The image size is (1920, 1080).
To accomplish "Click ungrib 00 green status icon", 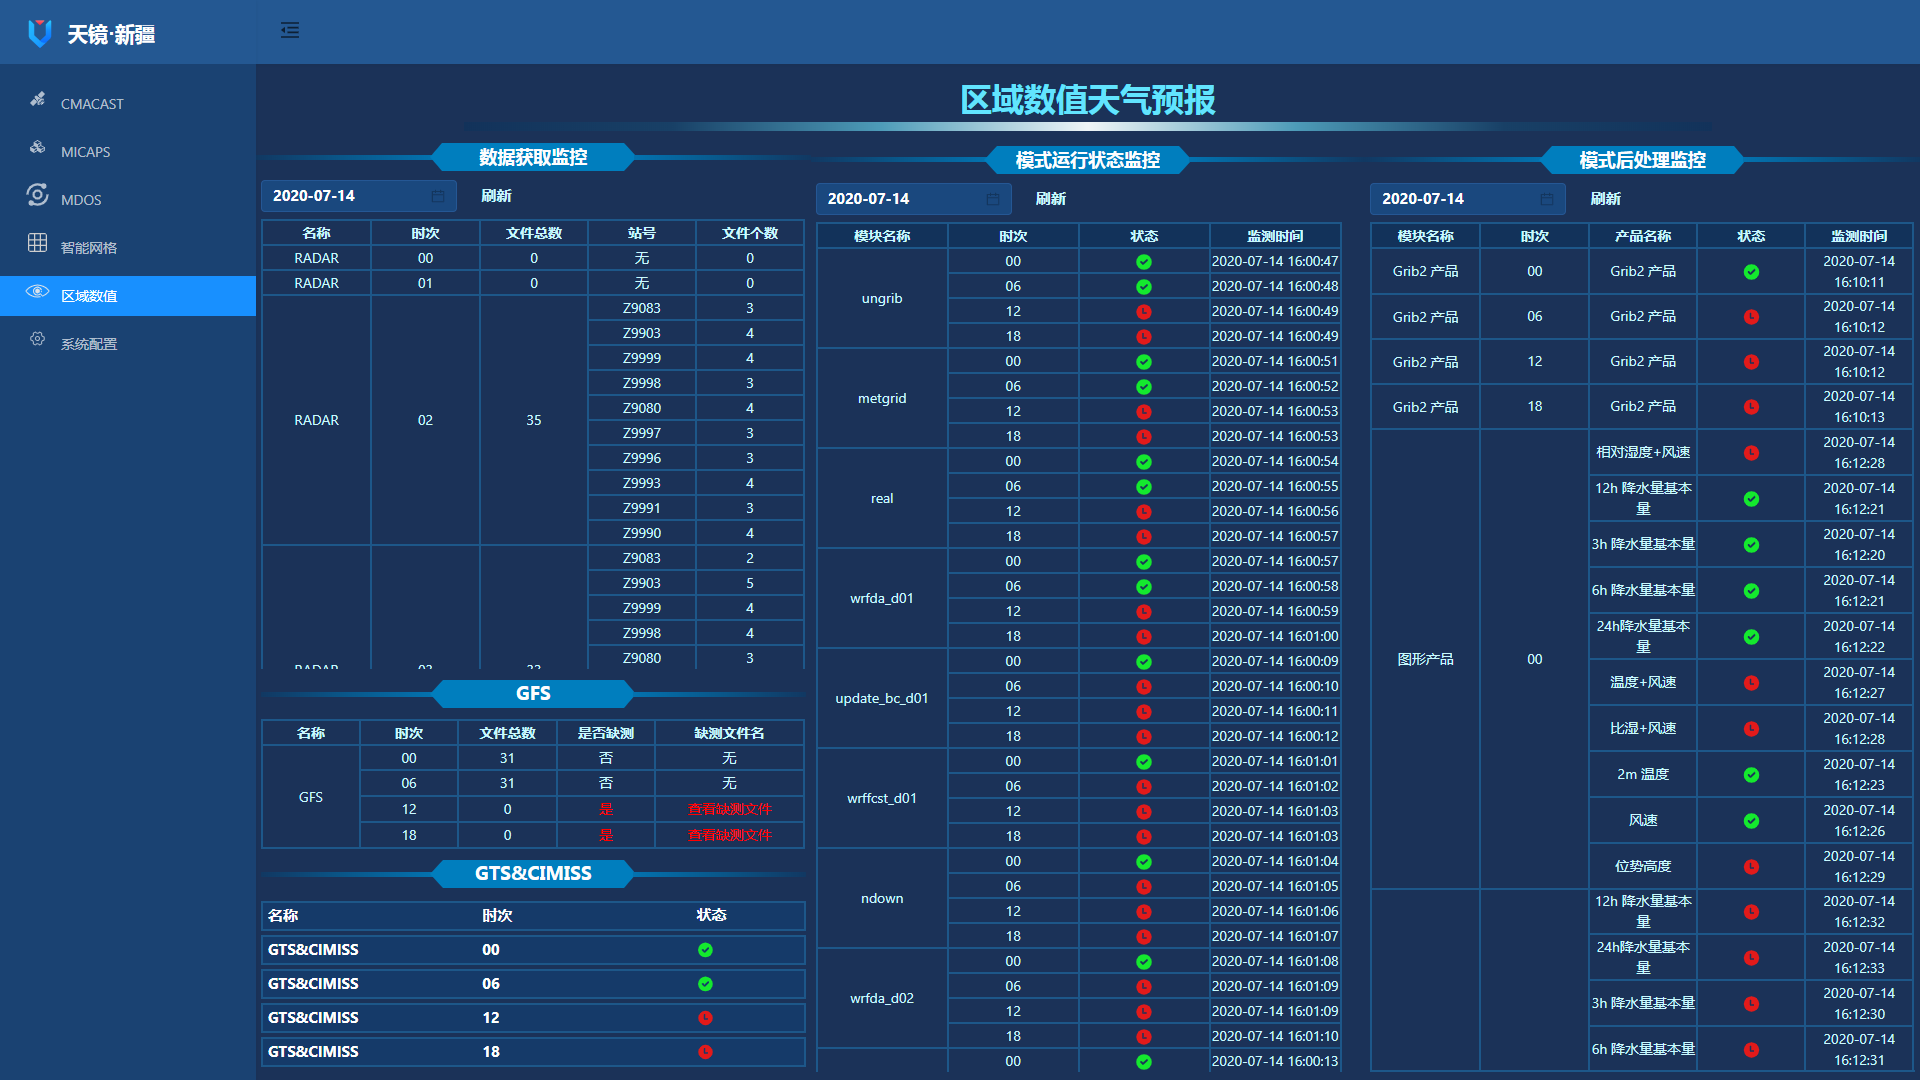I will tap(1144, 262).
